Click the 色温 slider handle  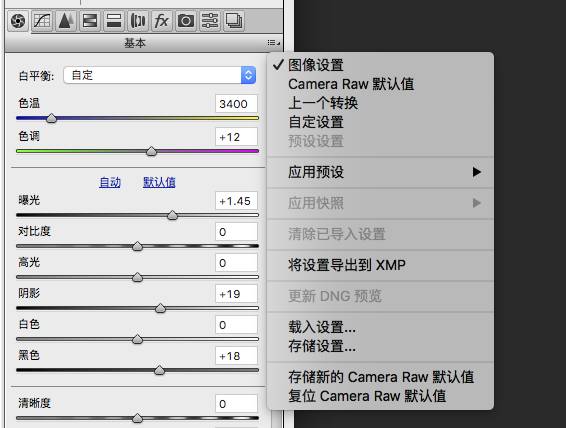[x=52, y=118]
